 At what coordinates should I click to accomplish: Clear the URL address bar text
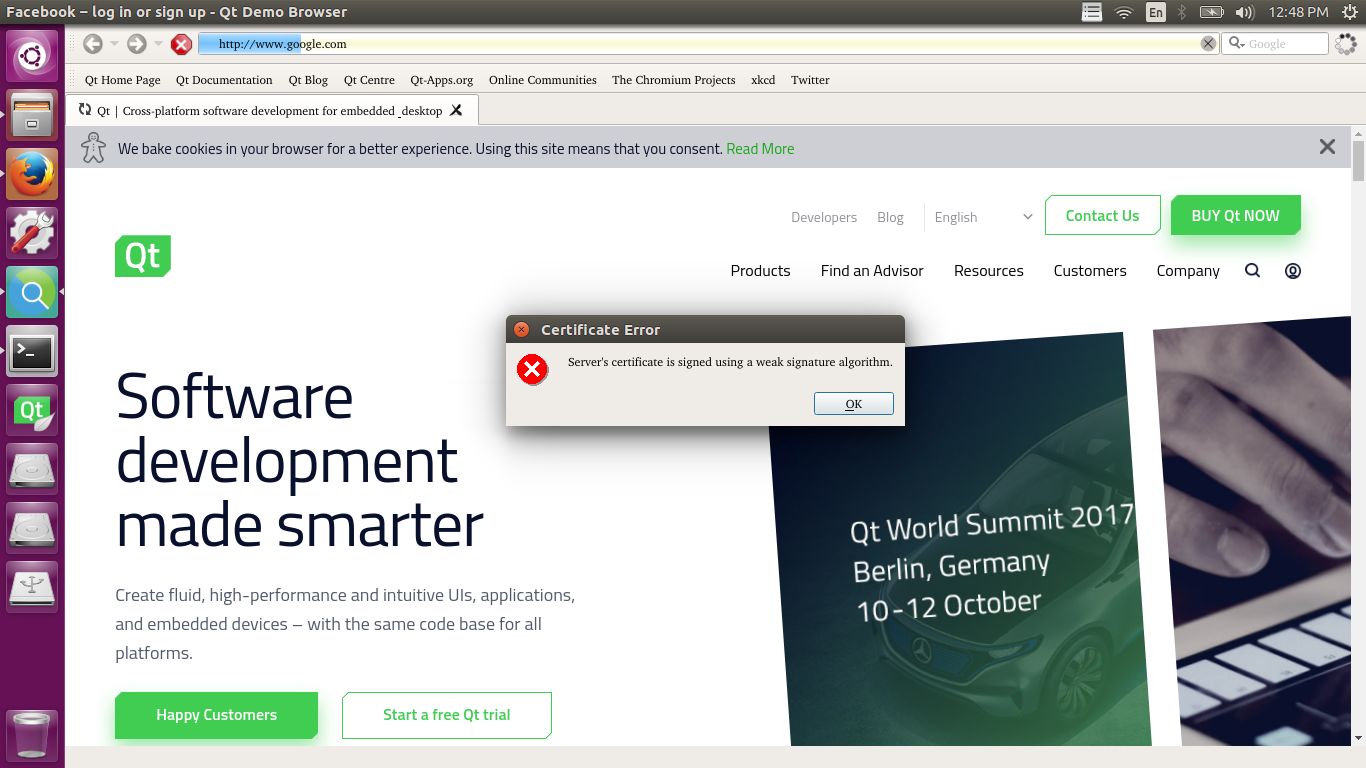click(1208, 44)
